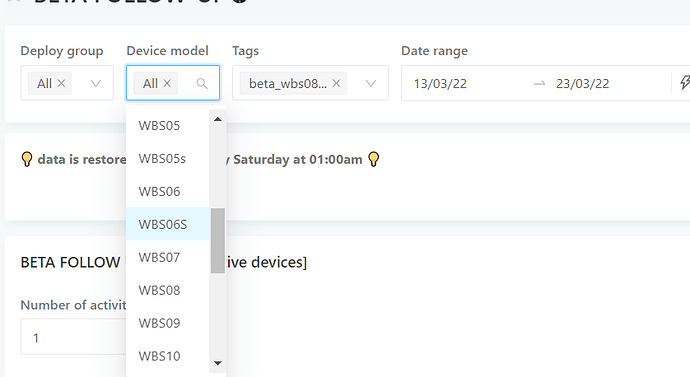
Task: Select WBS10 device model option
Action: click(x=168, y=356)
